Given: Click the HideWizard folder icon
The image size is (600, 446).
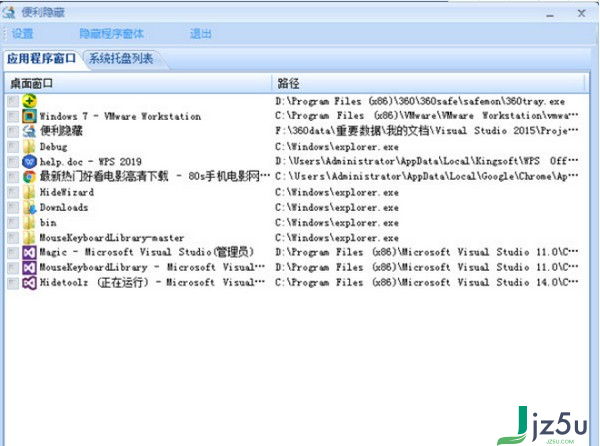Looking at the screenshot, I should tap(29, 192).
